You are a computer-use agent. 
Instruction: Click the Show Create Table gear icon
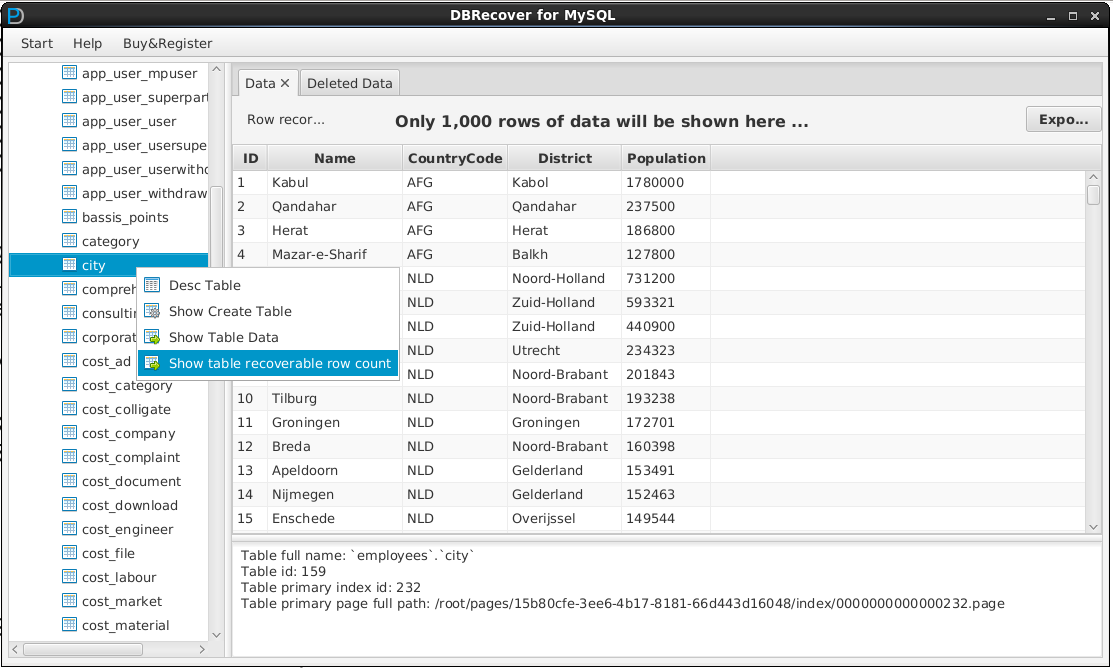[152, 311]
